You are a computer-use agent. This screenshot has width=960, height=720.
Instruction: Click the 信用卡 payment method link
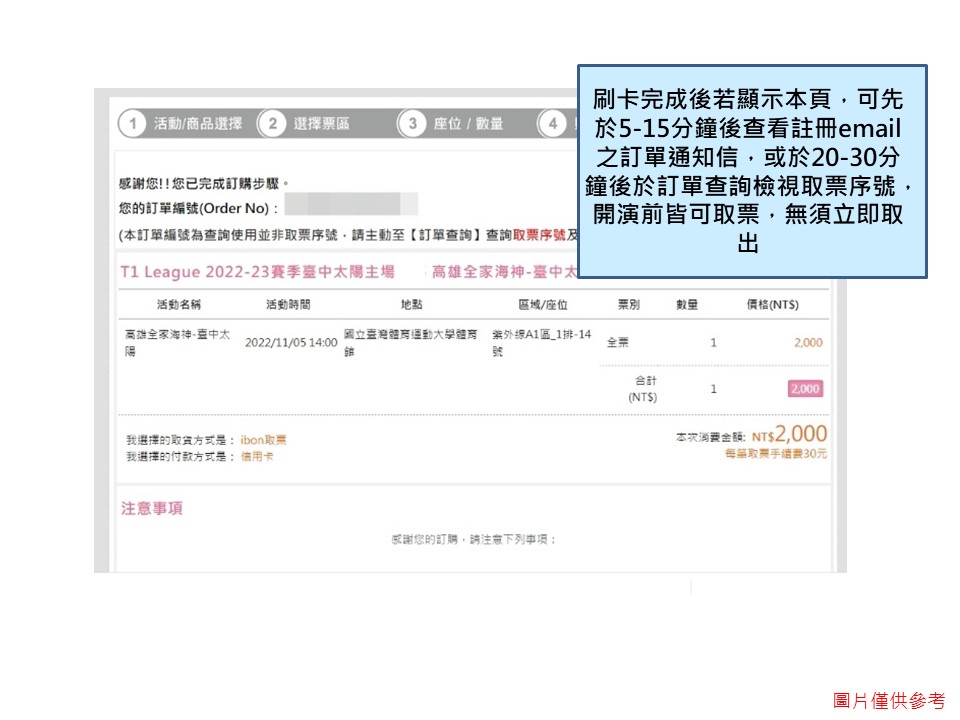[x=257, y=456]
